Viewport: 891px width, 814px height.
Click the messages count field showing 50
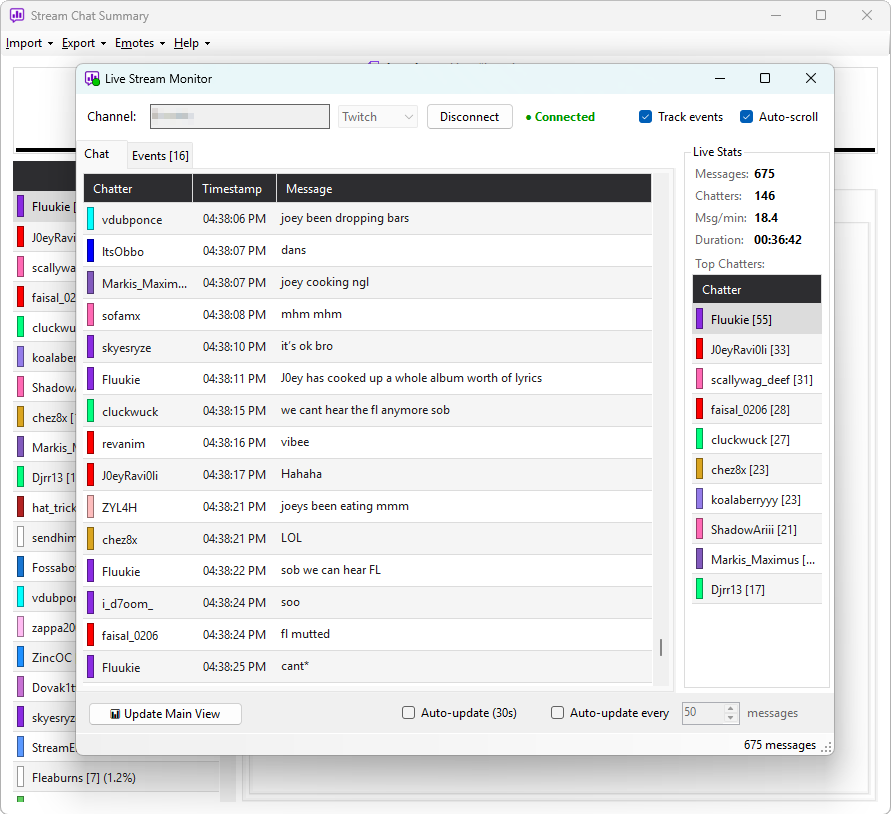tap(703, 713)
